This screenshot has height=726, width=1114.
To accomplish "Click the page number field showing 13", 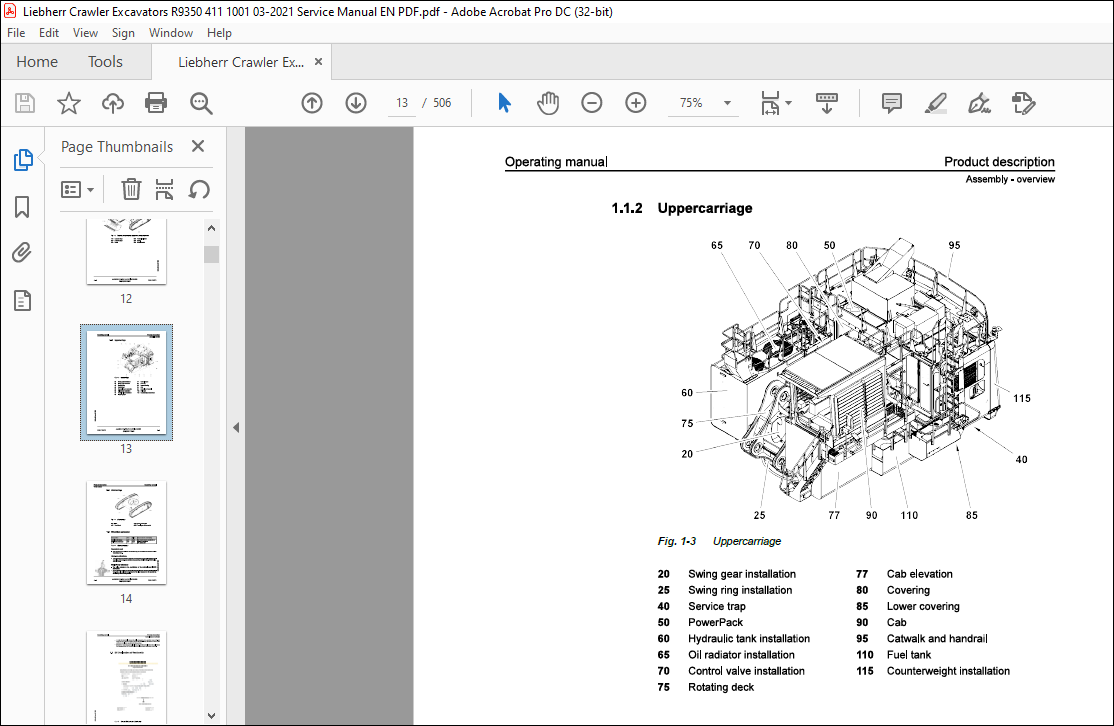I will [402, 103].
